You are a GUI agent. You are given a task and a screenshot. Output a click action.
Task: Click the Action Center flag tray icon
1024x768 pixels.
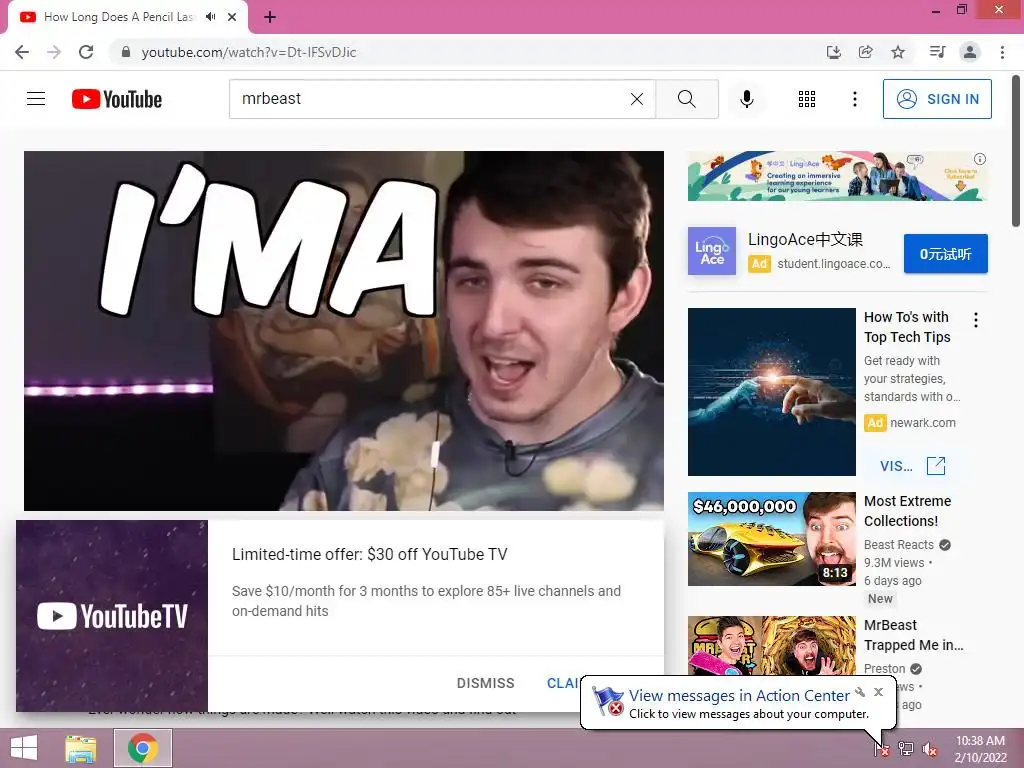[882, 748]
